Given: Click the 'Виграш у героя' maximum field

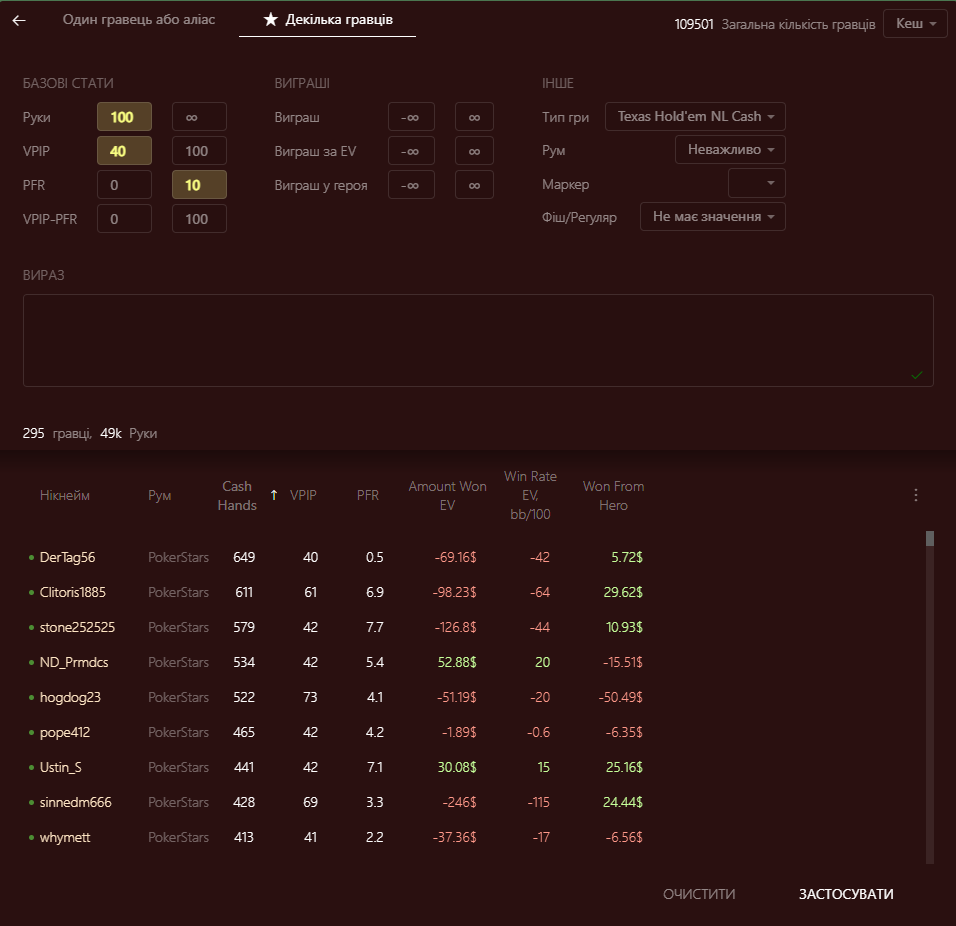Looking at the screenshot, I should click(474, 185).
